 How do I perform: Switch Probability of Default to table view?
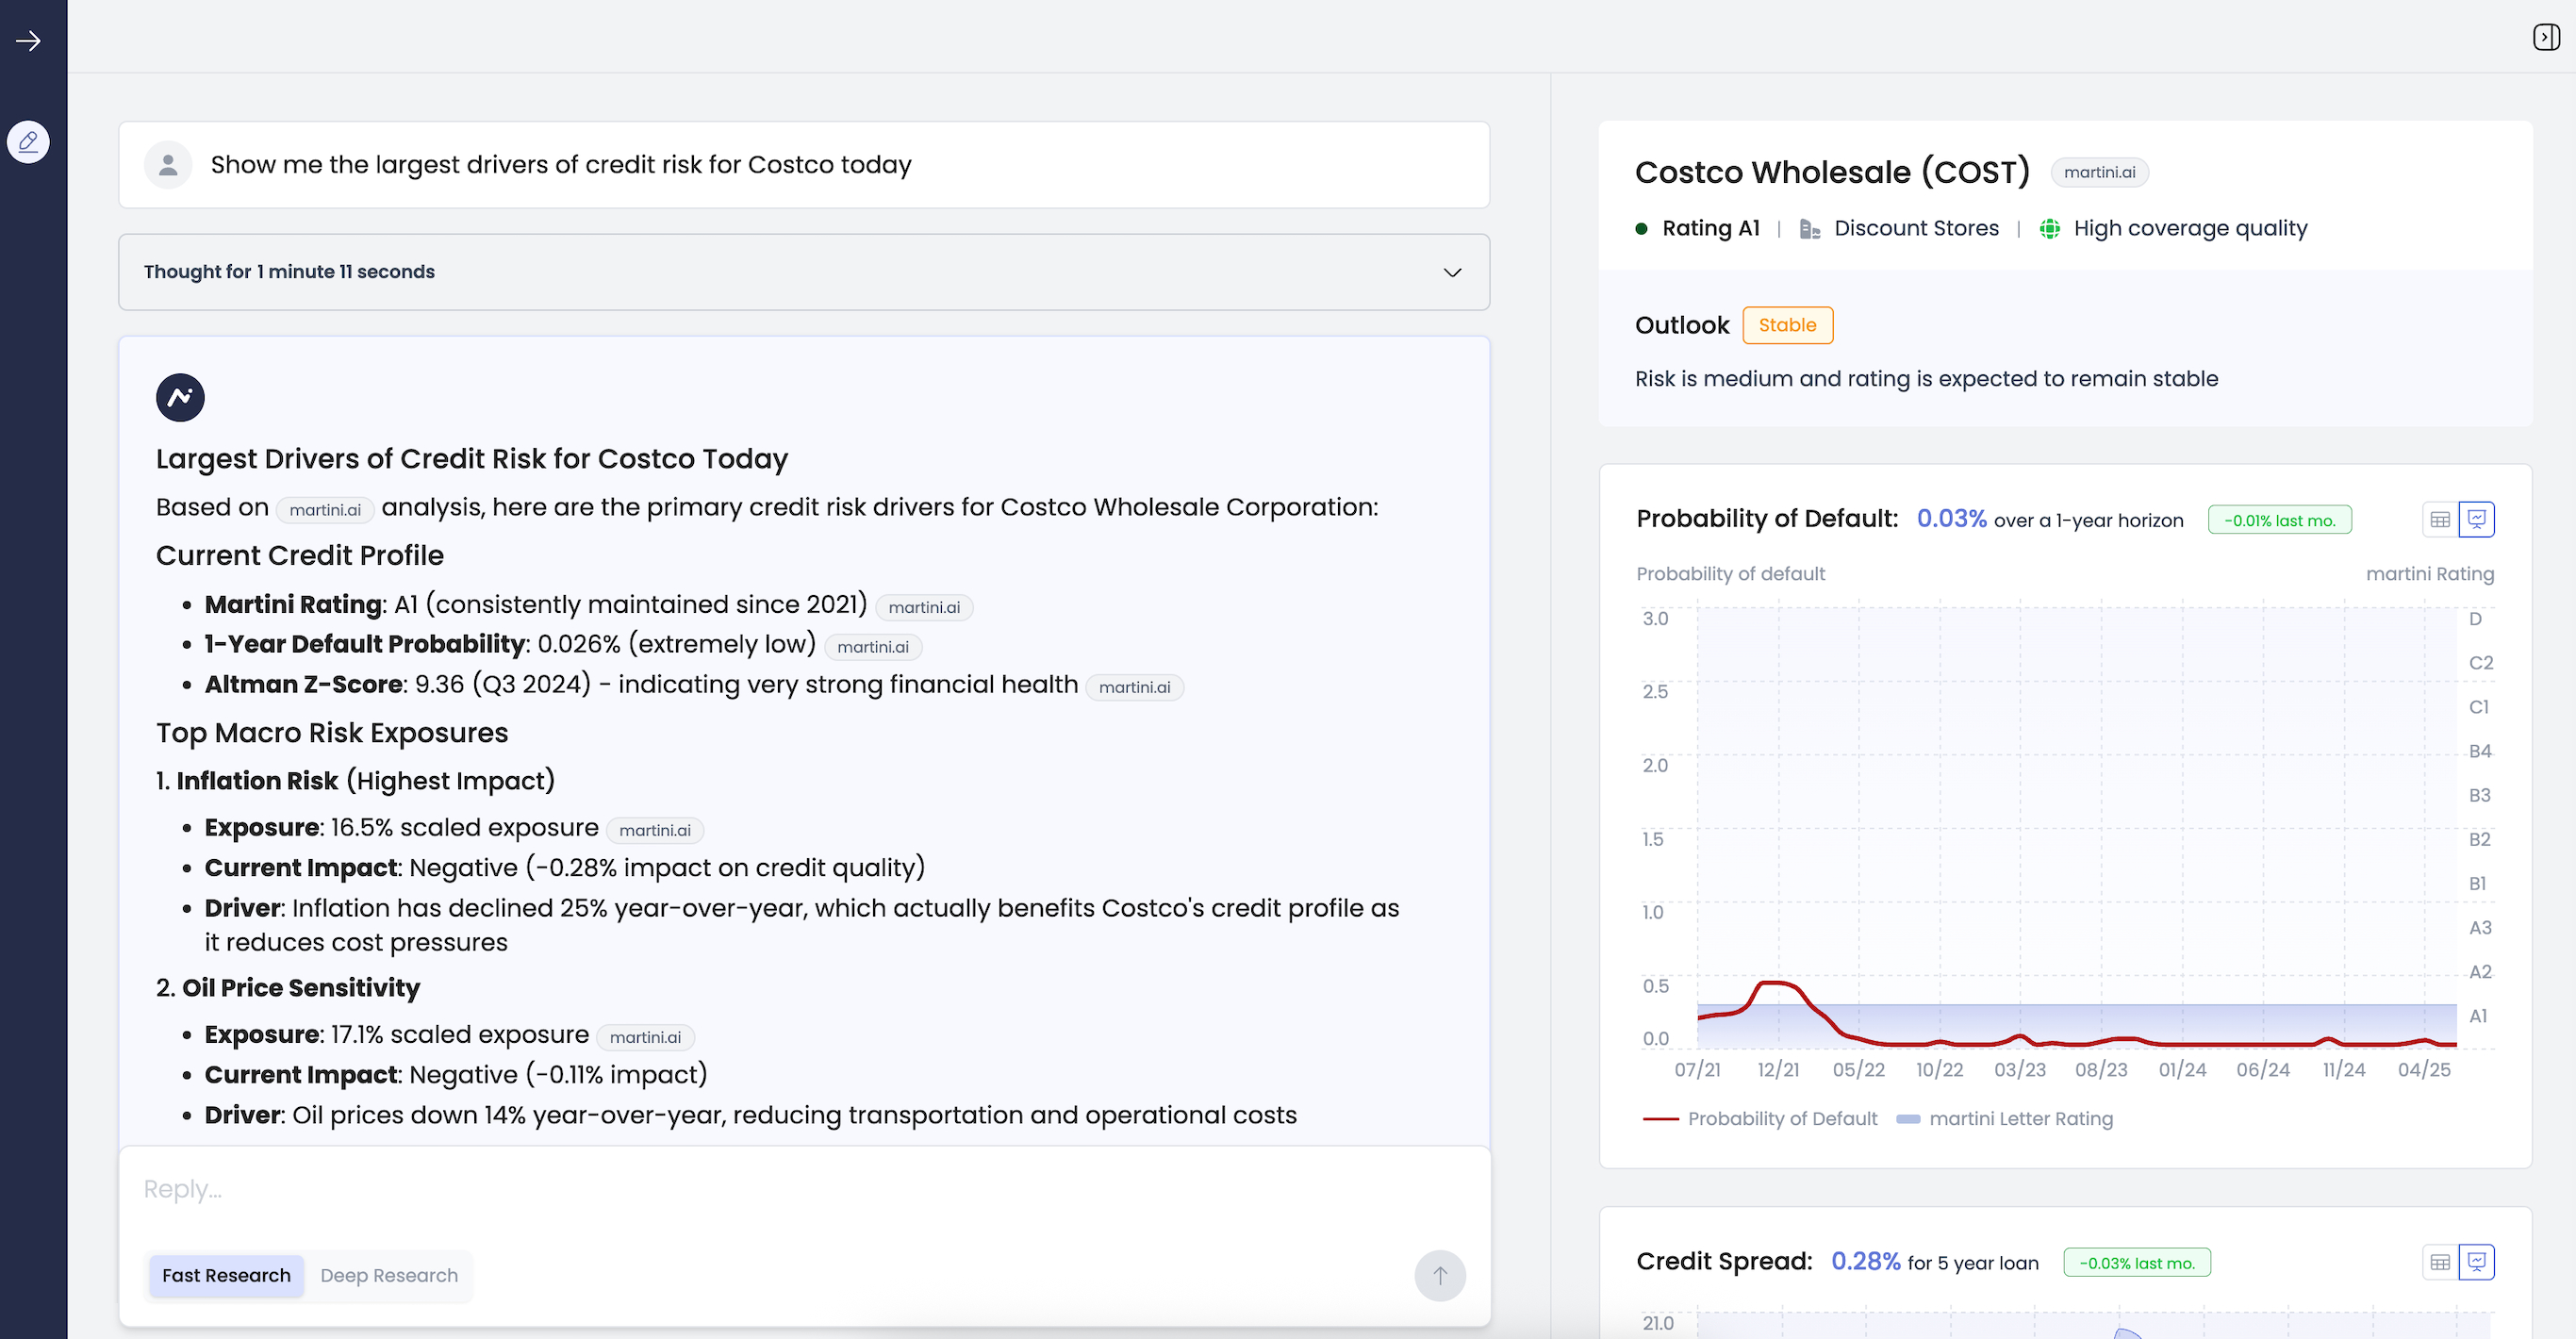pos(2440,519)
